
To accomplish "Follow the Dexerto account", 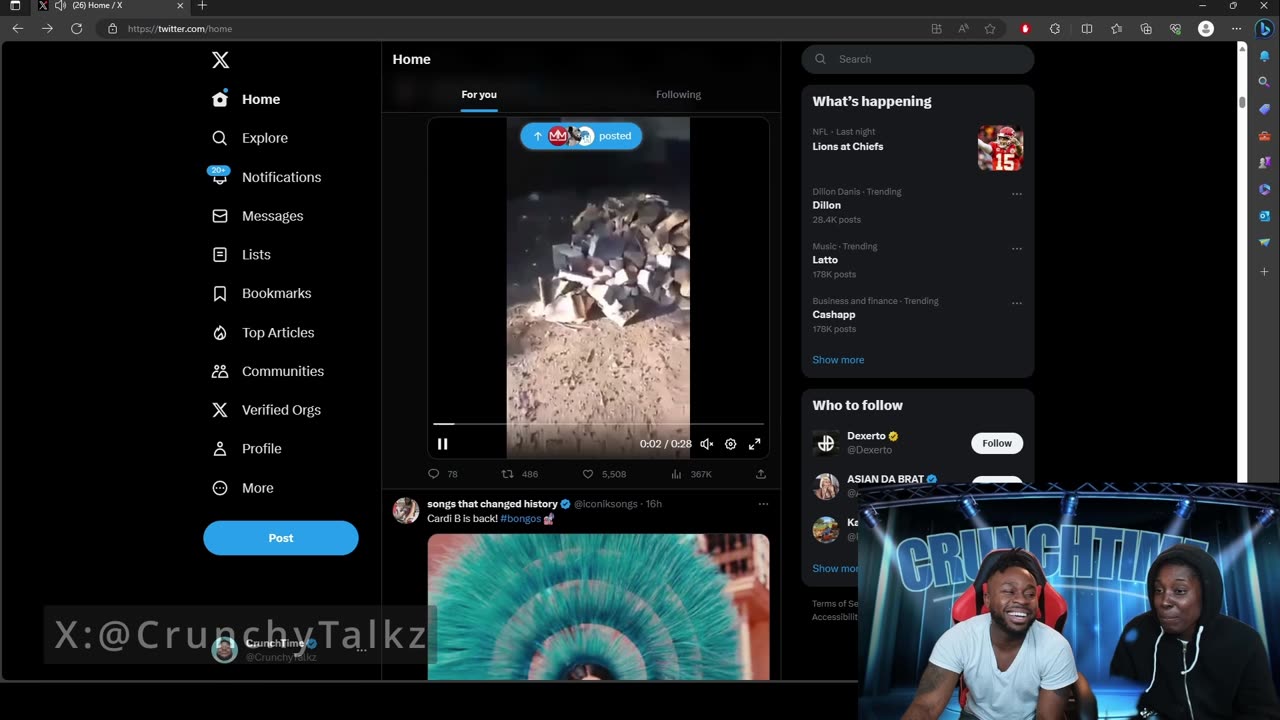I will 997,443.
